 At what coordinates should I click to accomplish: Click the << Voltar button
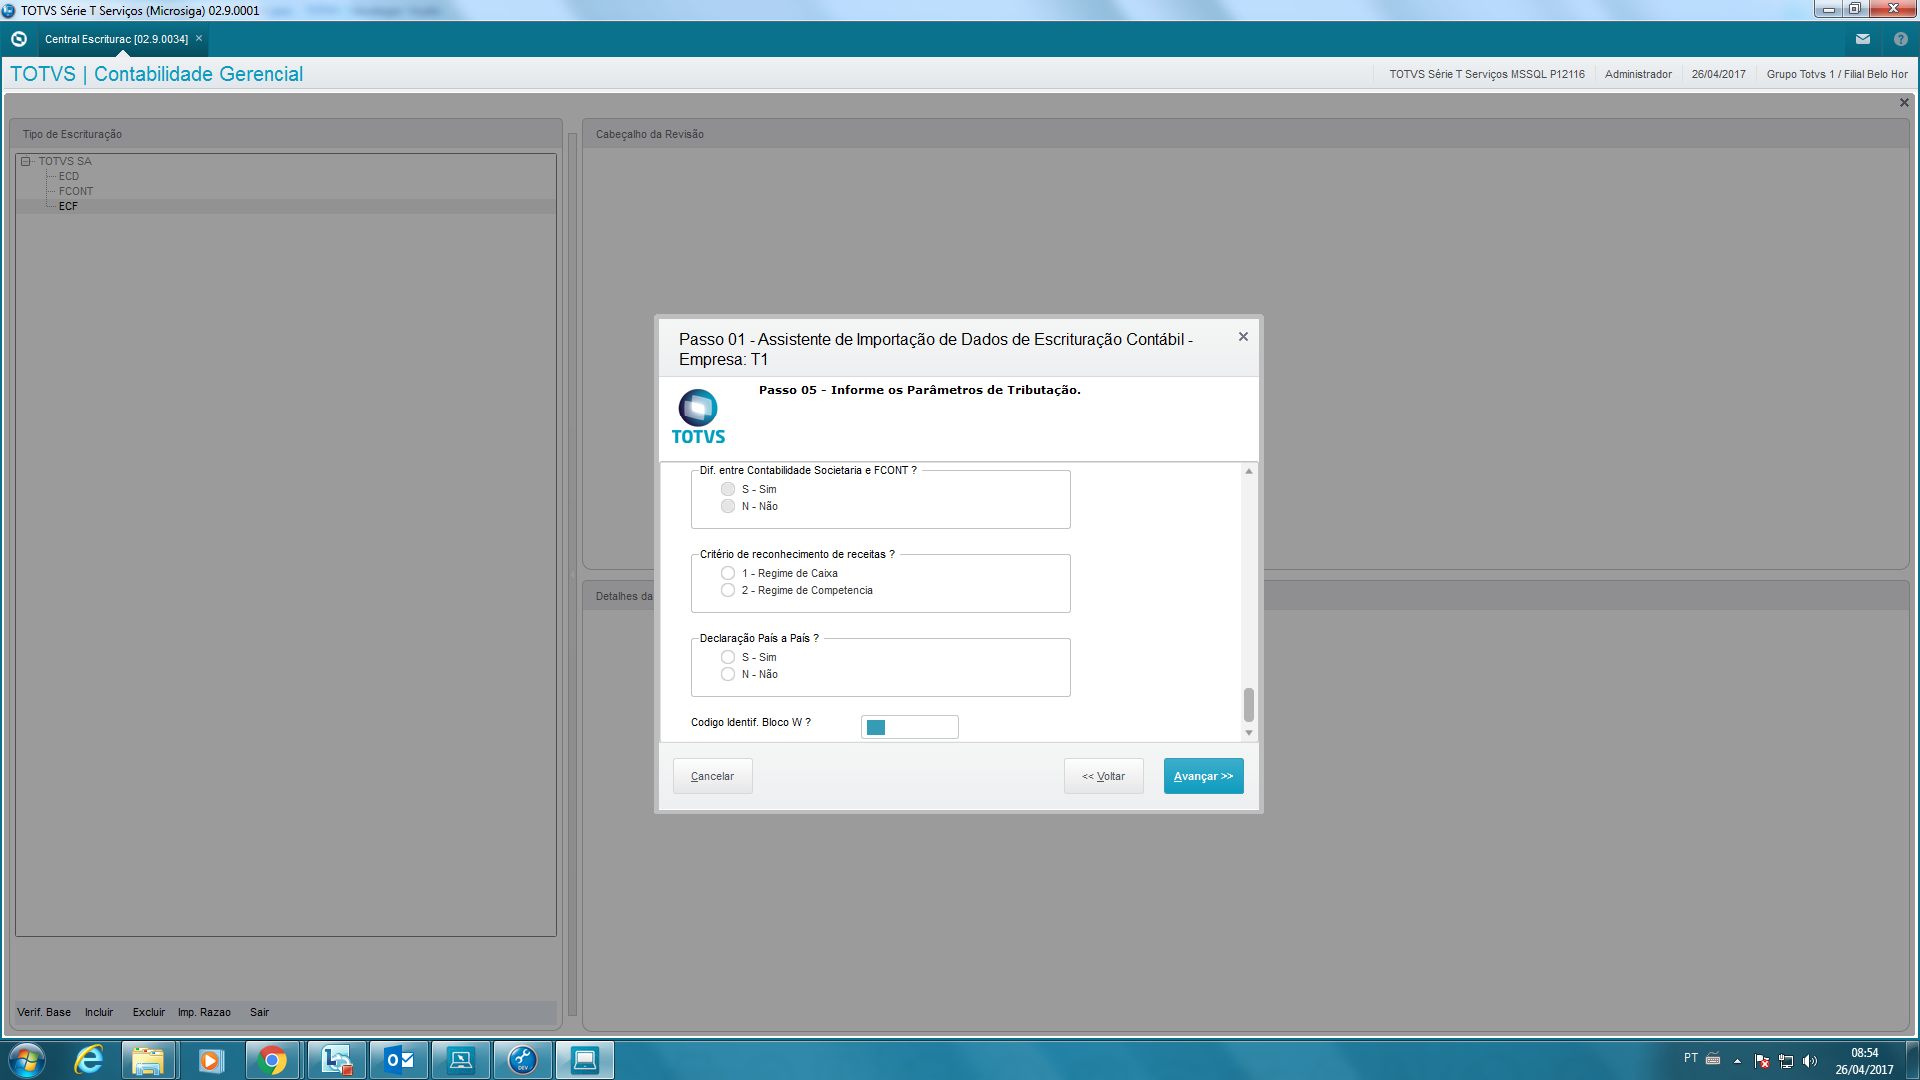pyautogui.click(x=1103, y=776)
